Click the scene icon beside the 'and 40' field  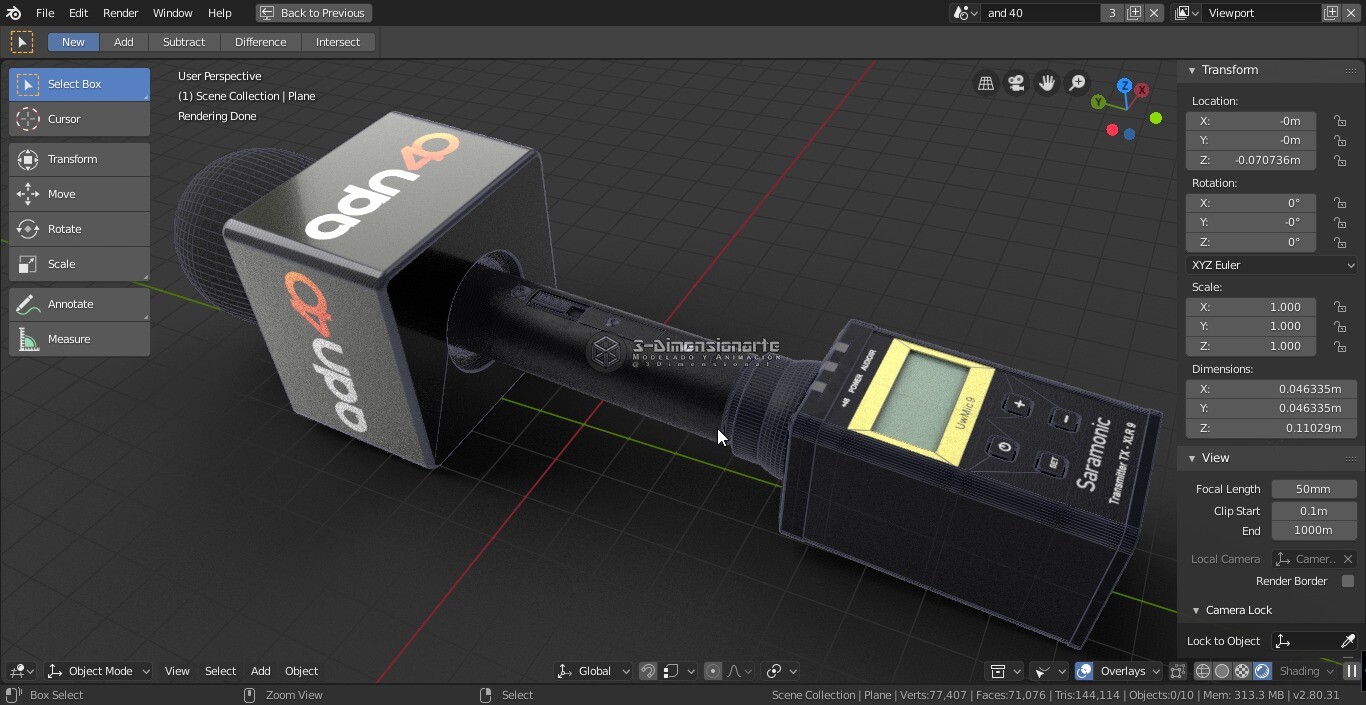point(964,13)
